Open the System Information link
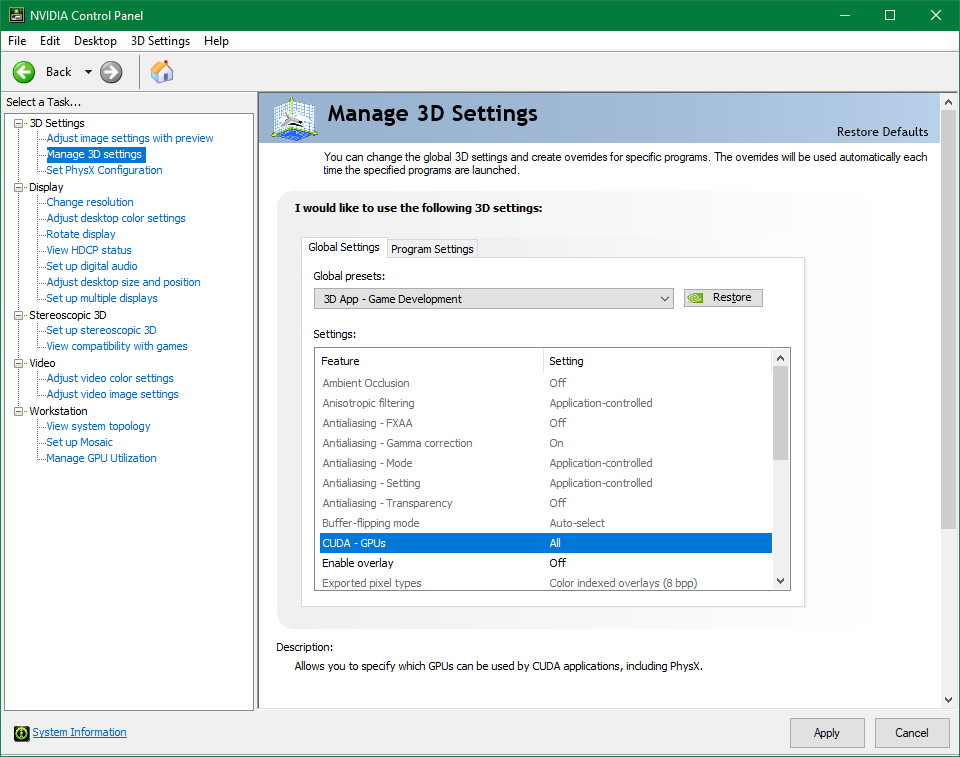Viewport: 960px width, 757px height. [x=79, y=732]
